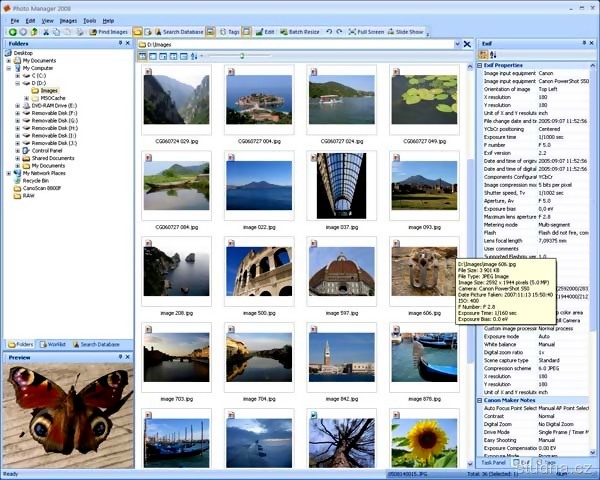
Task: Open the Batch Resize tool
Action: [300, 32]
